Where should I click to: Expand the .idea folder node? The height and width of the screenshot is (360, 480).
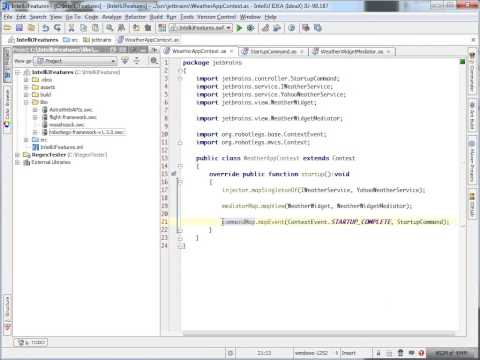click(x=26, y=80)
